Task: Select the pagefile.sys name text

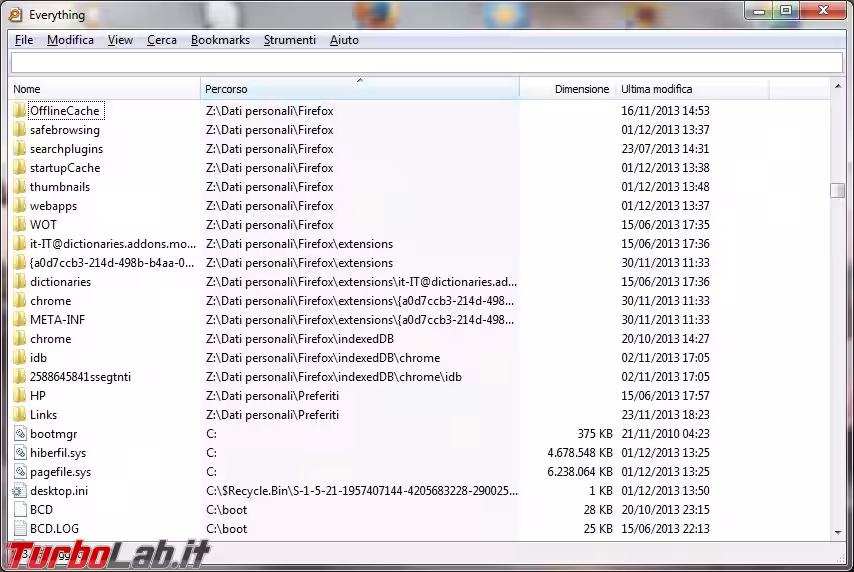Action: click(x=60, y=472)
